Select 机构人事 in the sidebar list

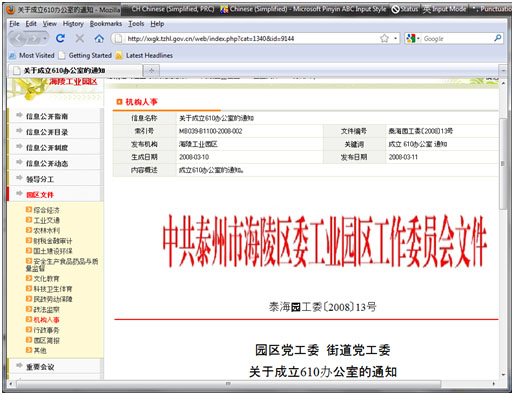click(x=46, y=320)
